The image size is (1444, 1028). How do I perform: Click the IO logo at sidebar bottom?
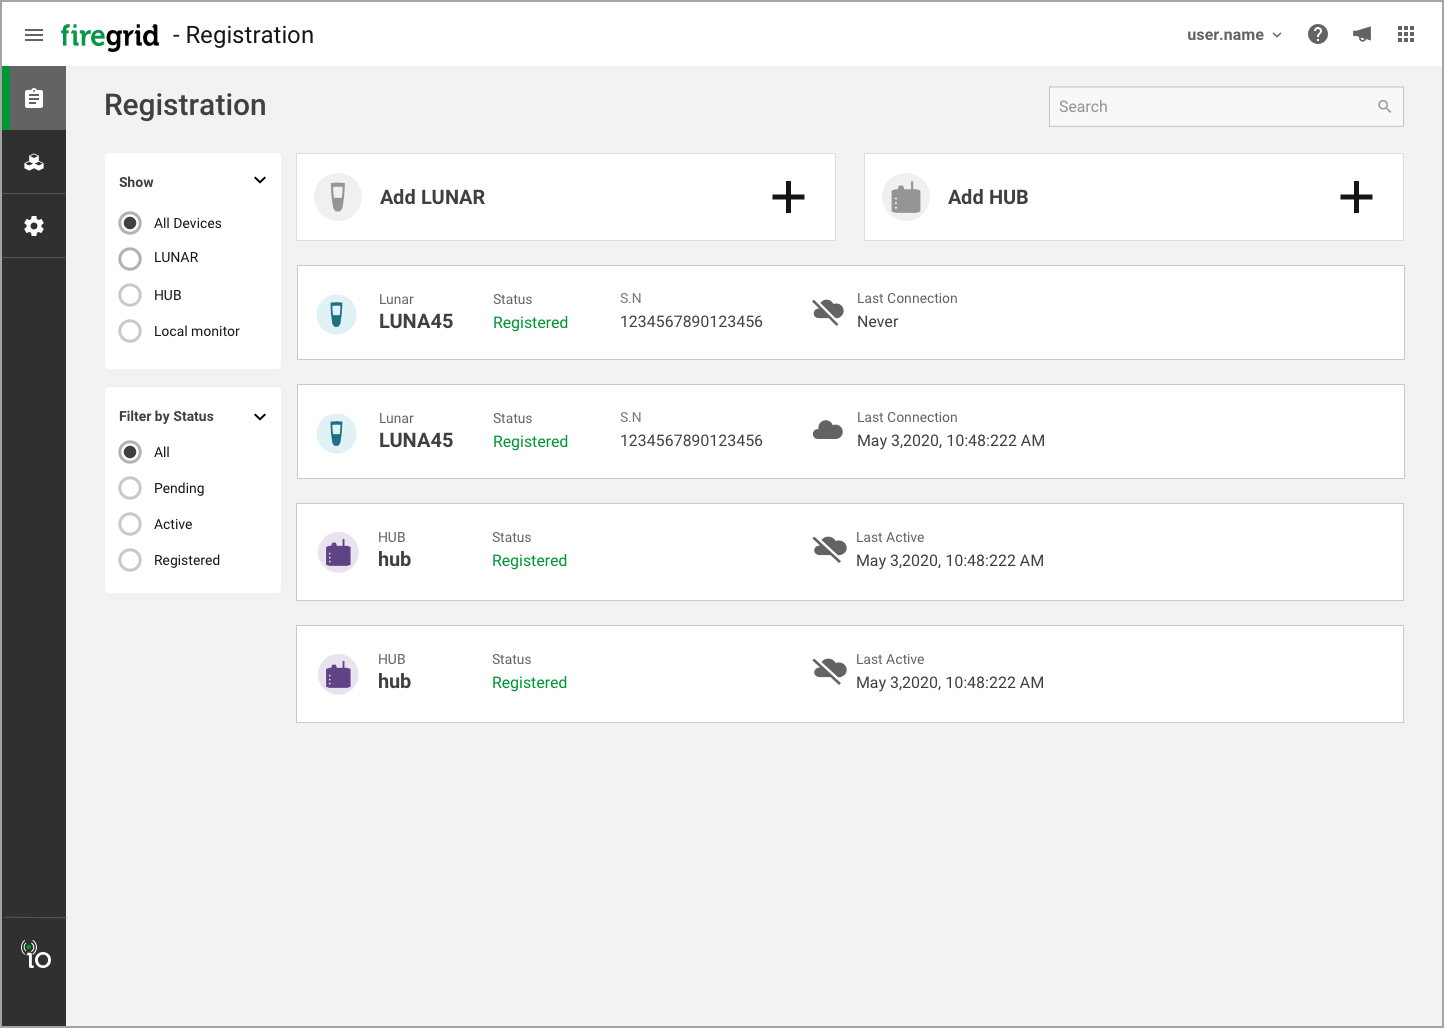(36, 955)
